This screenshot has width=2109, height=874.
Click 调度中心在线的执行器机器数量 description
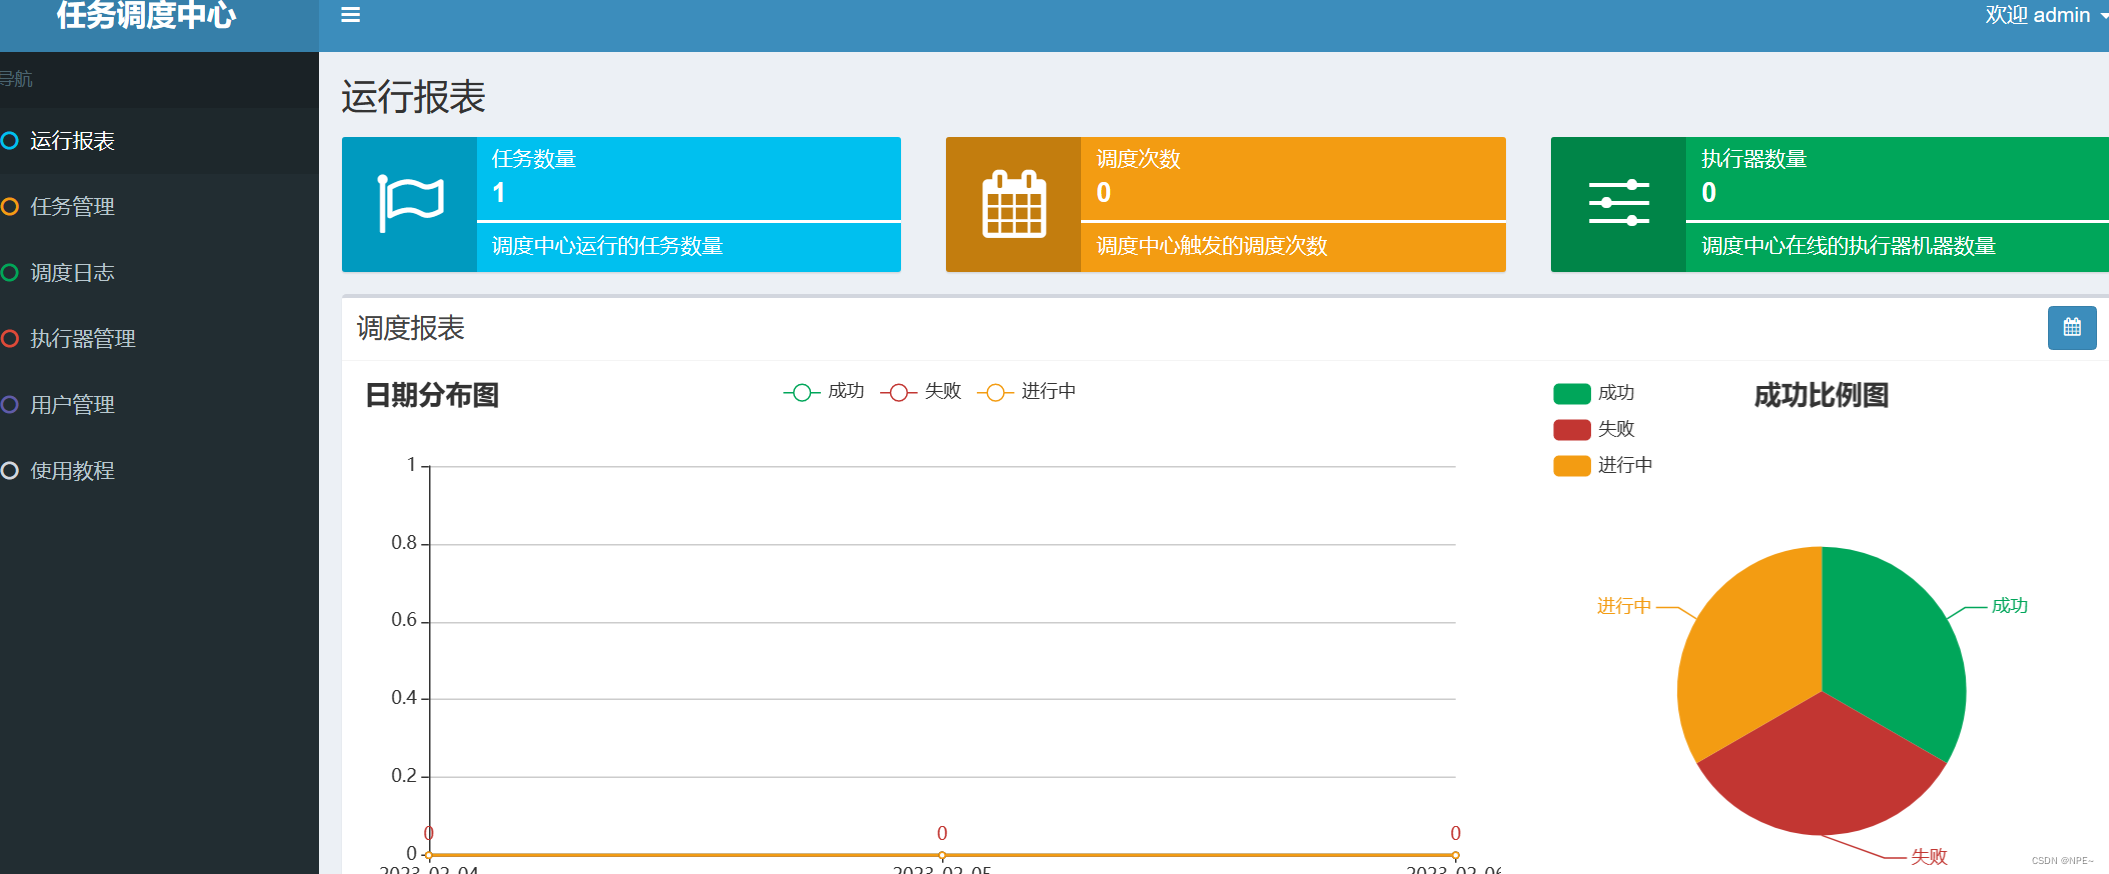tap(1848, 246)
